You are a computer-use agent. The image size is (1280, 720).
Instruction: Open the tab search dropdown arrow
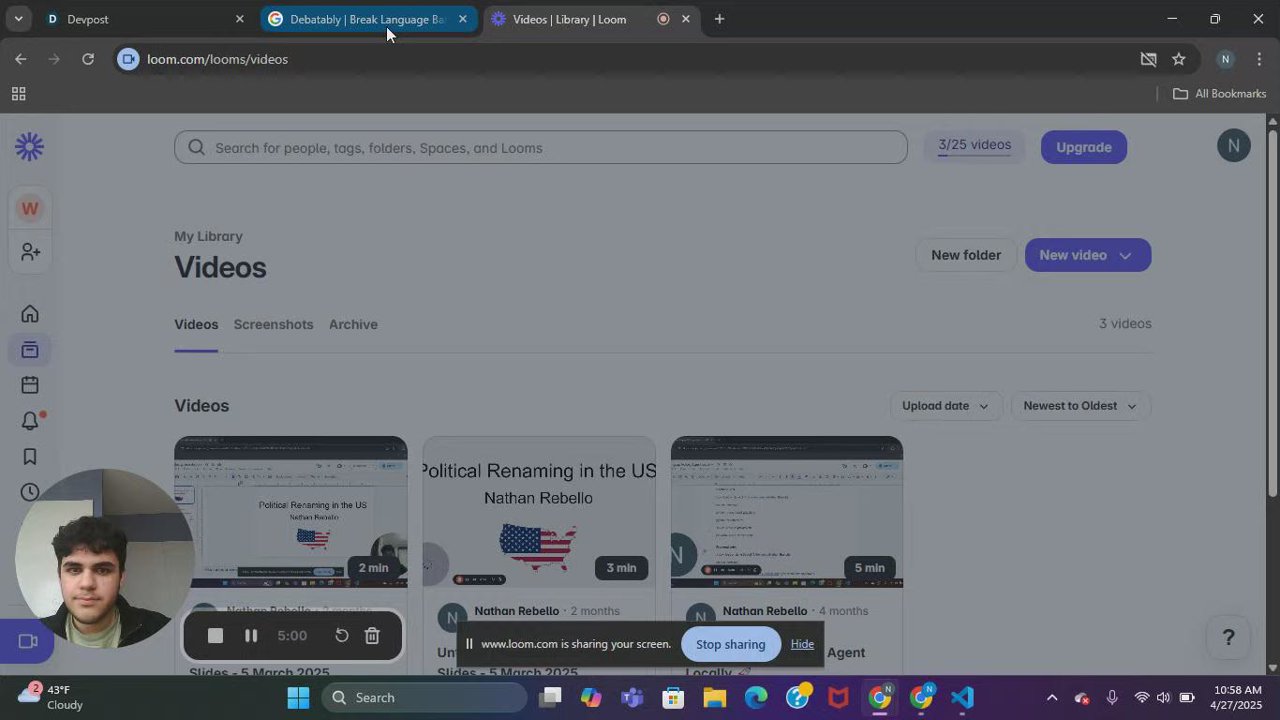click(x=18, y=19)
